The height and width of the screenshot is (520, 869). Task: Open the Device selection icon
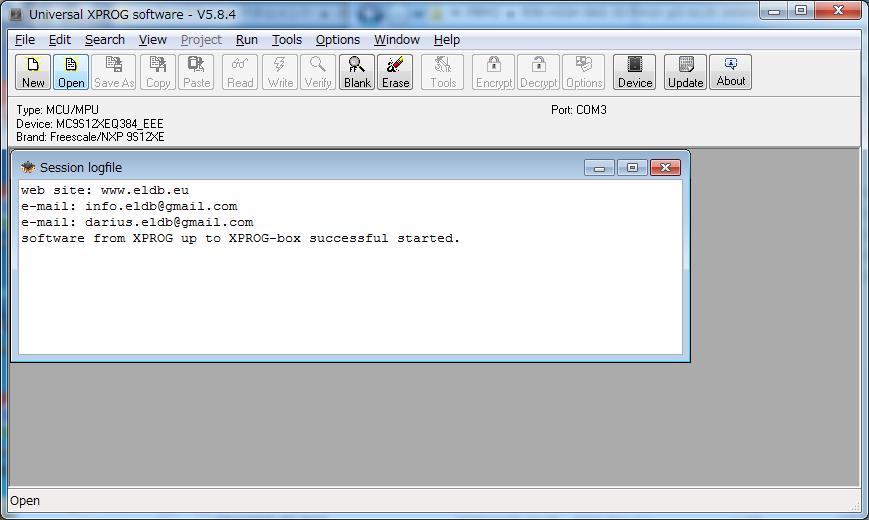click(x=635, y=72)
